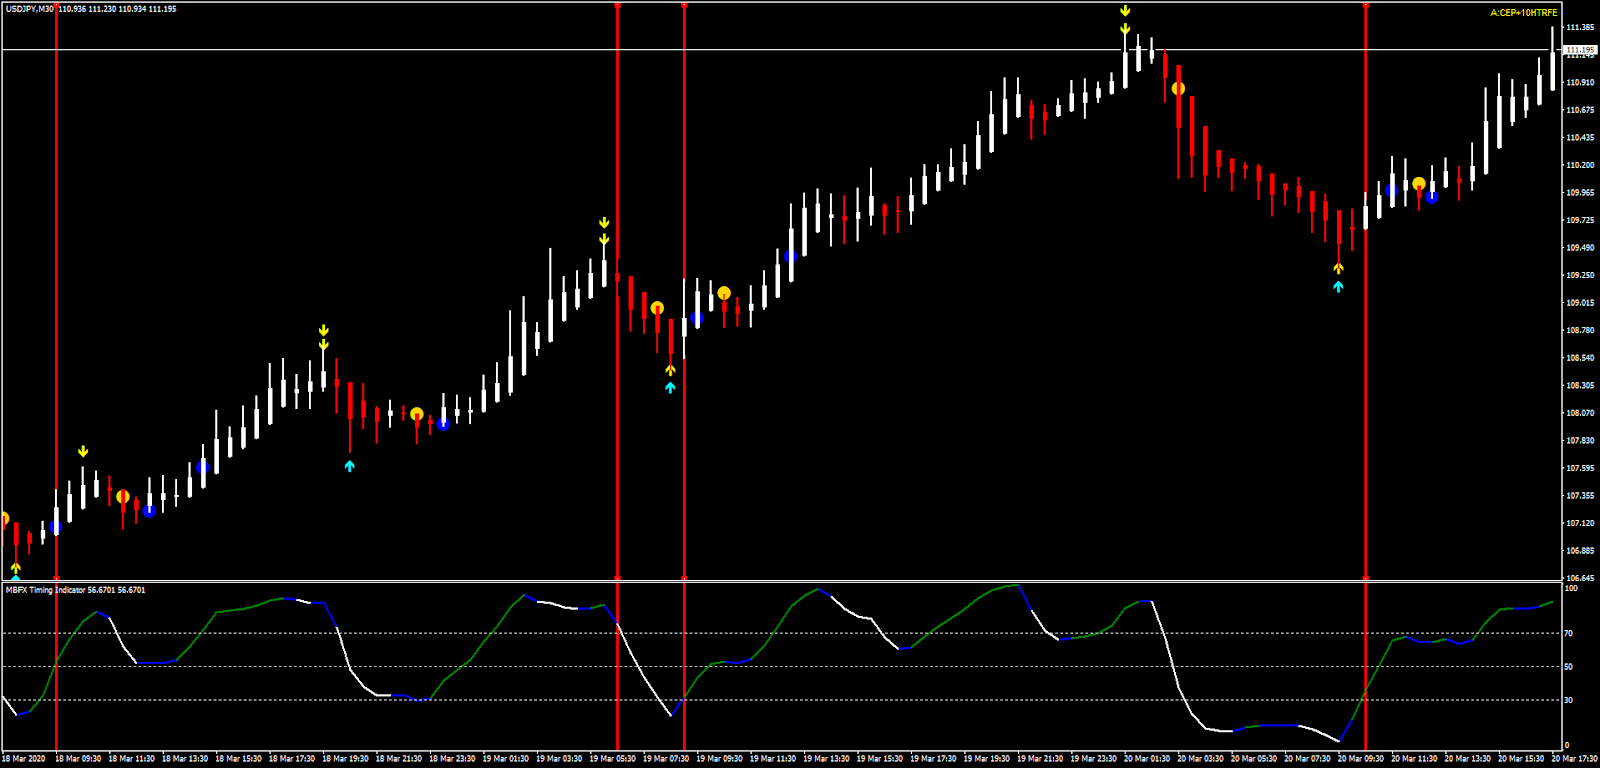Screen dimensions: 1600x768
Task: Click the indicator level 50 label
Action: (x=1569, y=666)
